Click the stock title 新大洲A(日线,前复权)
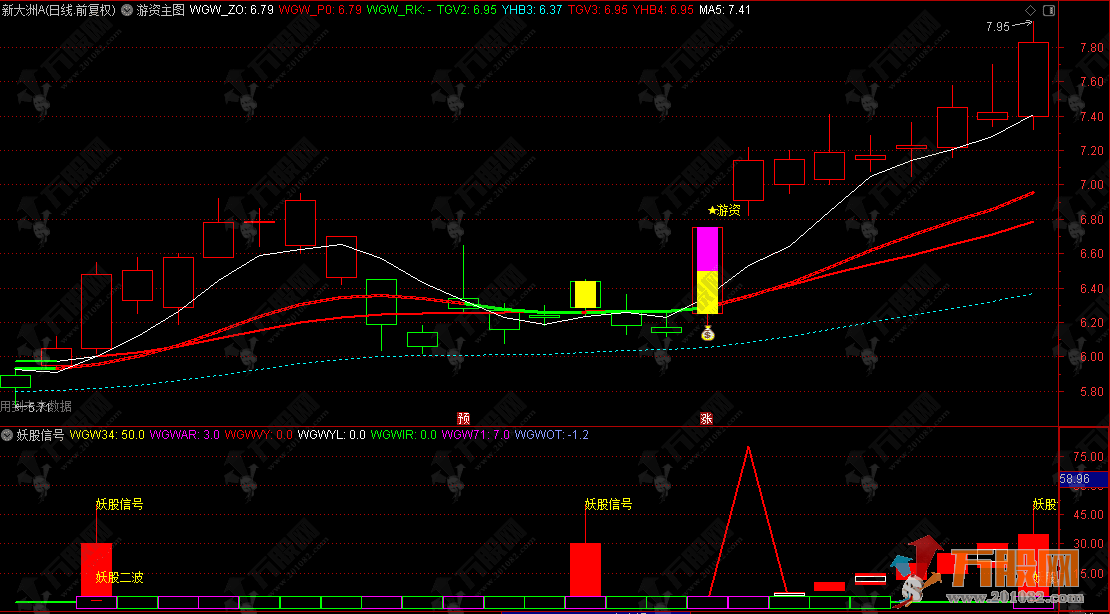Viewport: 1110px width, 614px height. [x=58, y=10]
